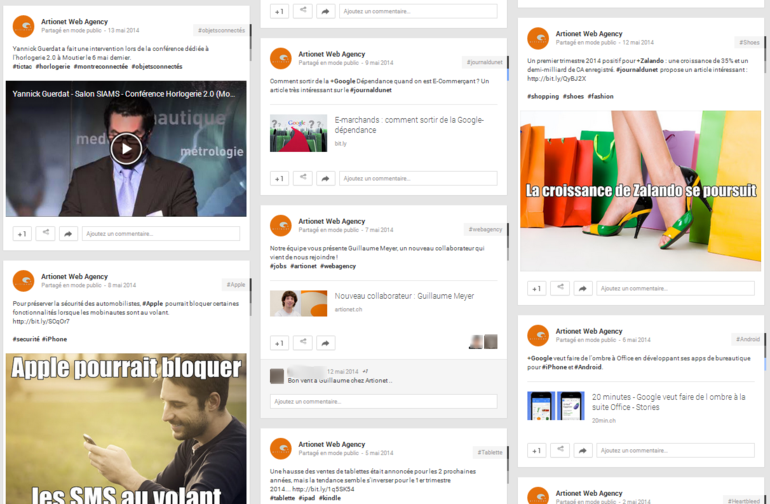770x504 pixels.
Task: Open Artionet avatar on the 6 mai post
Action: click(538, 336)
